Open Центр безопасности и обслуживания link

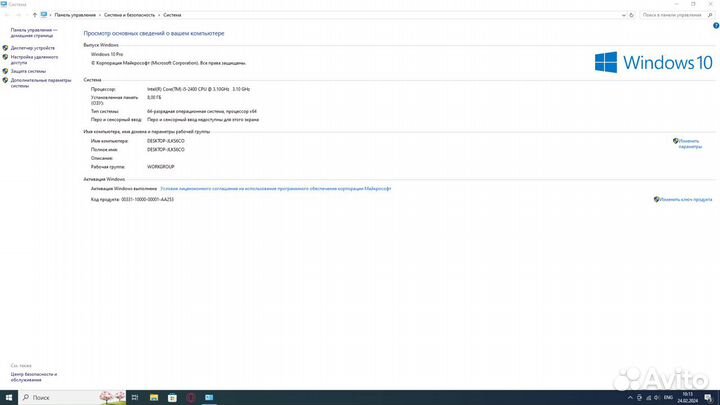[x=30, y=377]
